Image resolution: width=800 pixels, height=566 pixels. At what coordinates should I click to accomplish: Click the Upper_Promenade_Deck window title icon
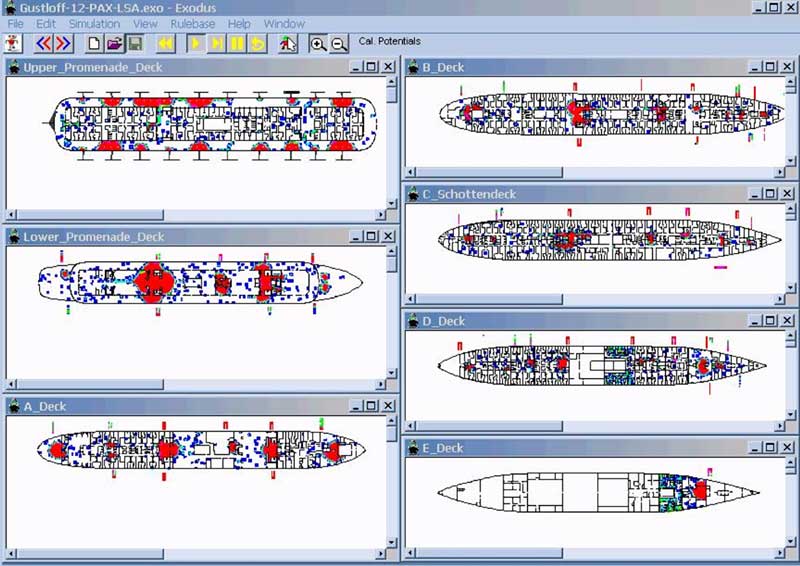pos(14,67)
